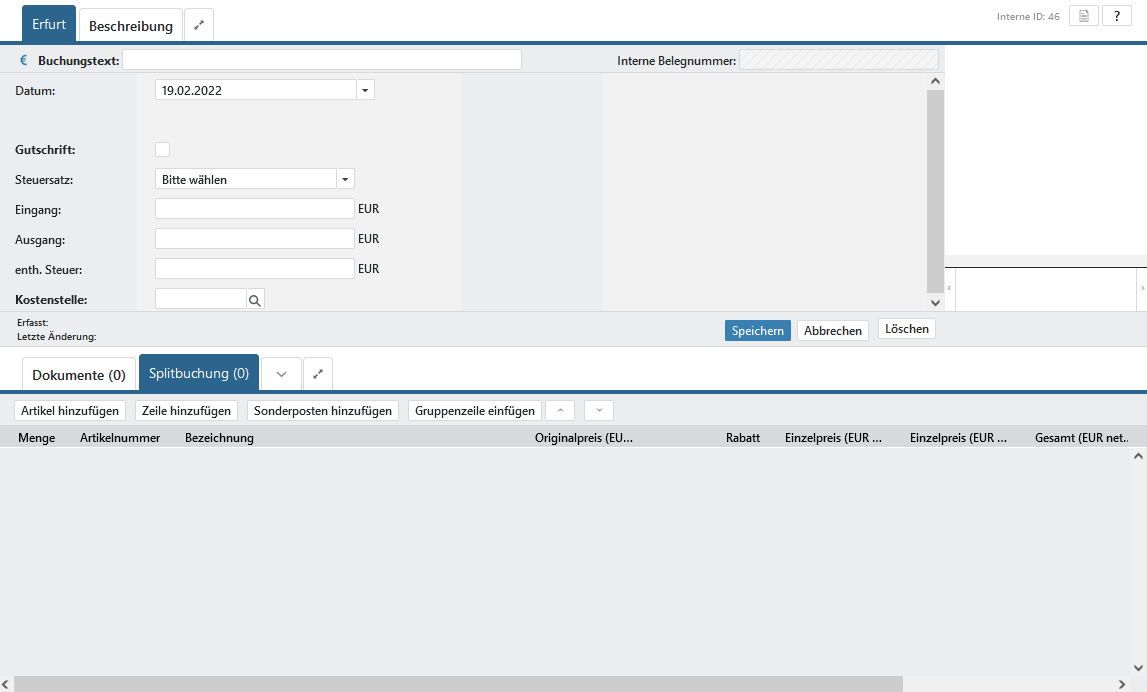Switch to the Beschreibung tab
The height and width of the screenshot is (692, 1147).
131,26
